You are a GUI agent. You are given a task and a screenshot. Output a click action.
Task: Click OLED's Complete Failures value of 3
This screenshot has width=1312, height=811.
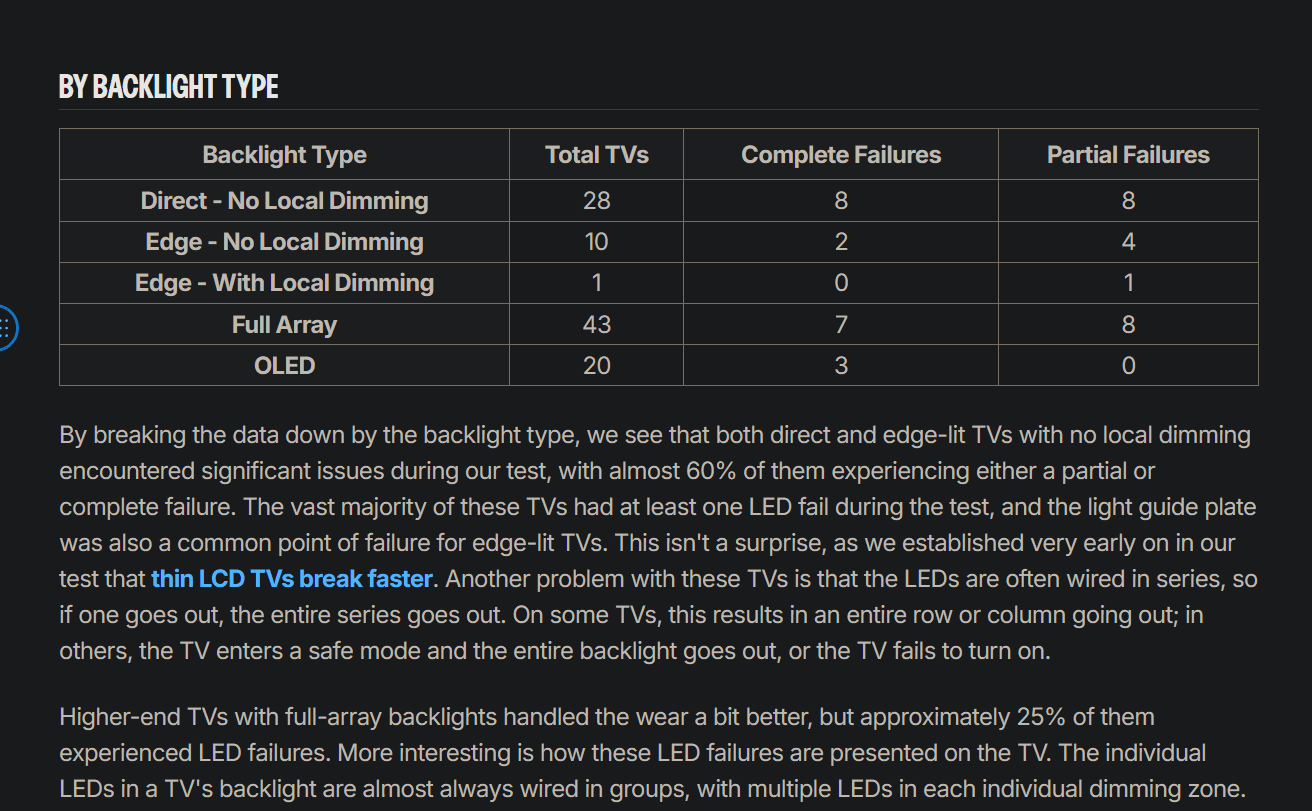coord(840,366)
